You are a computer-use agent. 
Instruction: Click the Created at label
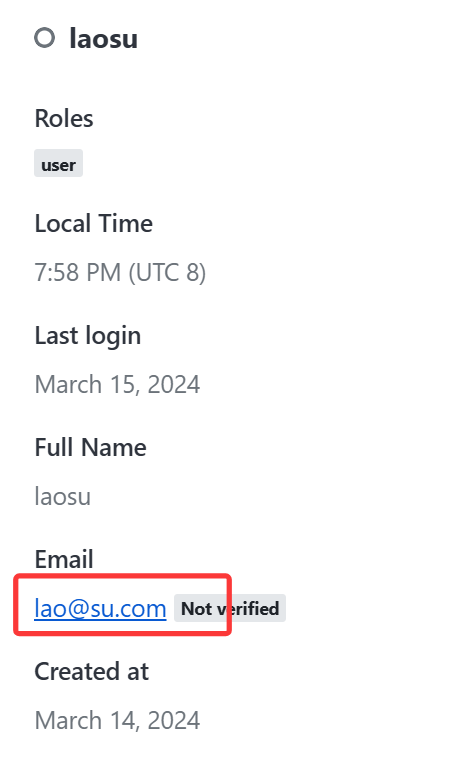pos(91,671)
